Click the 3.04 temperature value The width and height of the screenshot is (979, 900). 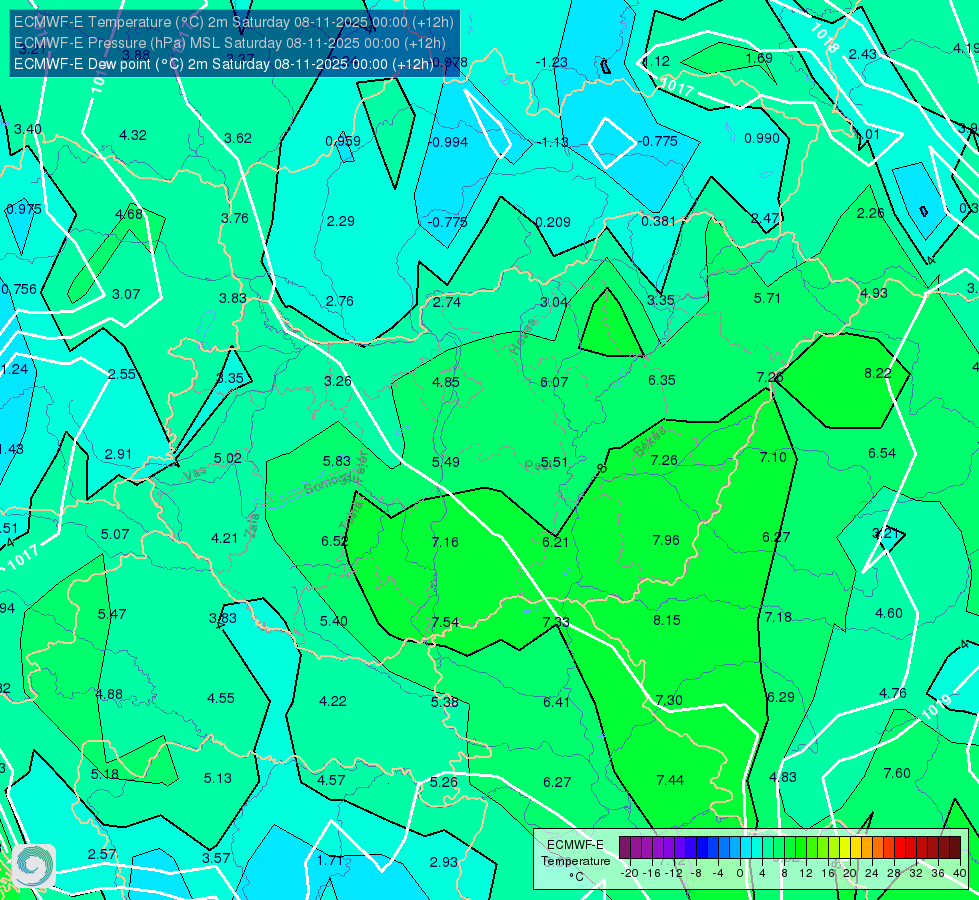tap(554, 302)
